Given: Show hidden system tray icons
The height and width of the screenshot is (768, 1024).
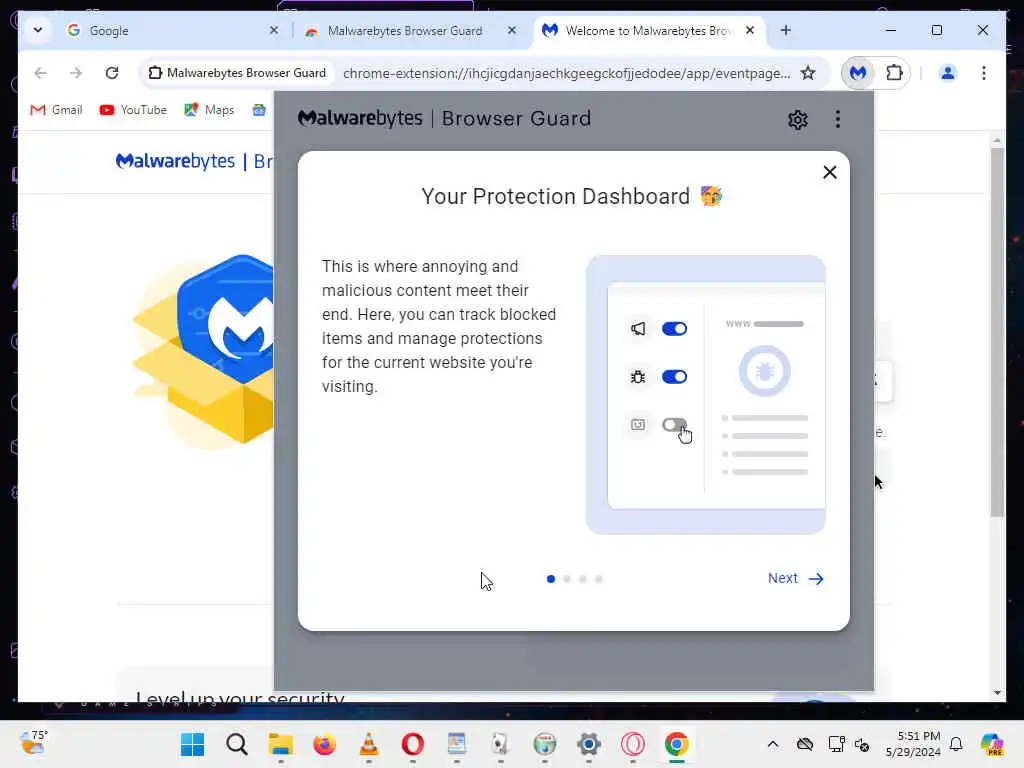Looking at the screenshot, I should click(773, 744).
